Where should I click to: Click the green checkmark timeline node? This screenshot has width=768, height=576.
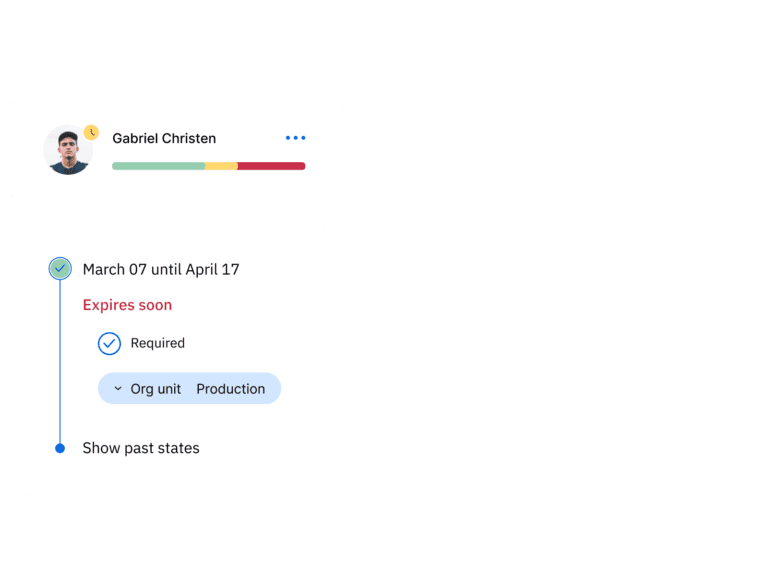[60, 268]
